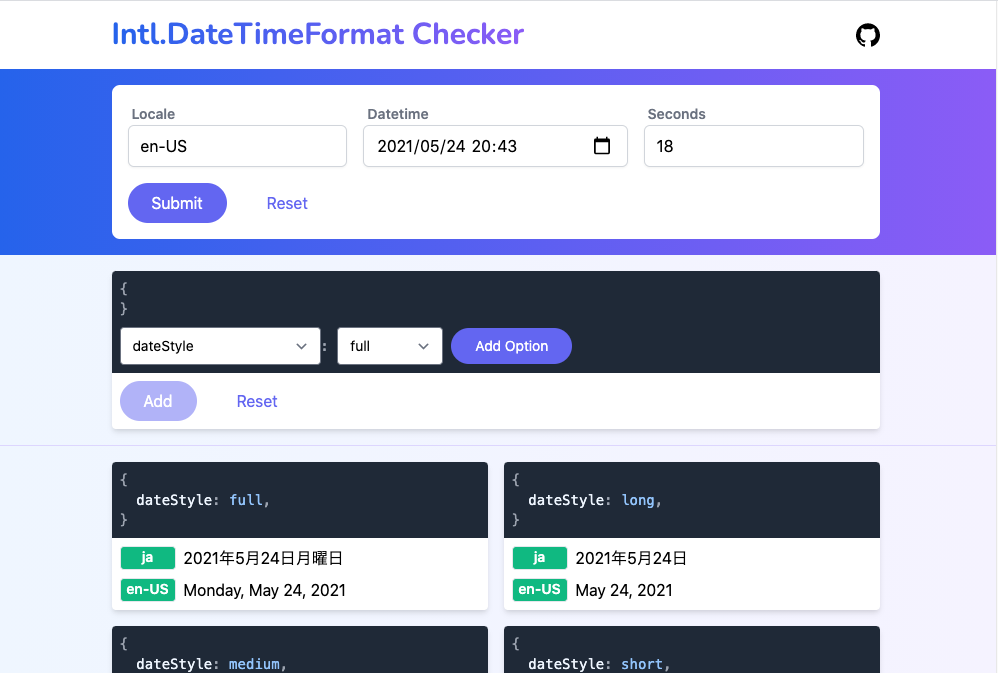998x673 pixels.
Task: Open the GitHub repository icon
Action: pyautogui.click(x=867, y=35)
